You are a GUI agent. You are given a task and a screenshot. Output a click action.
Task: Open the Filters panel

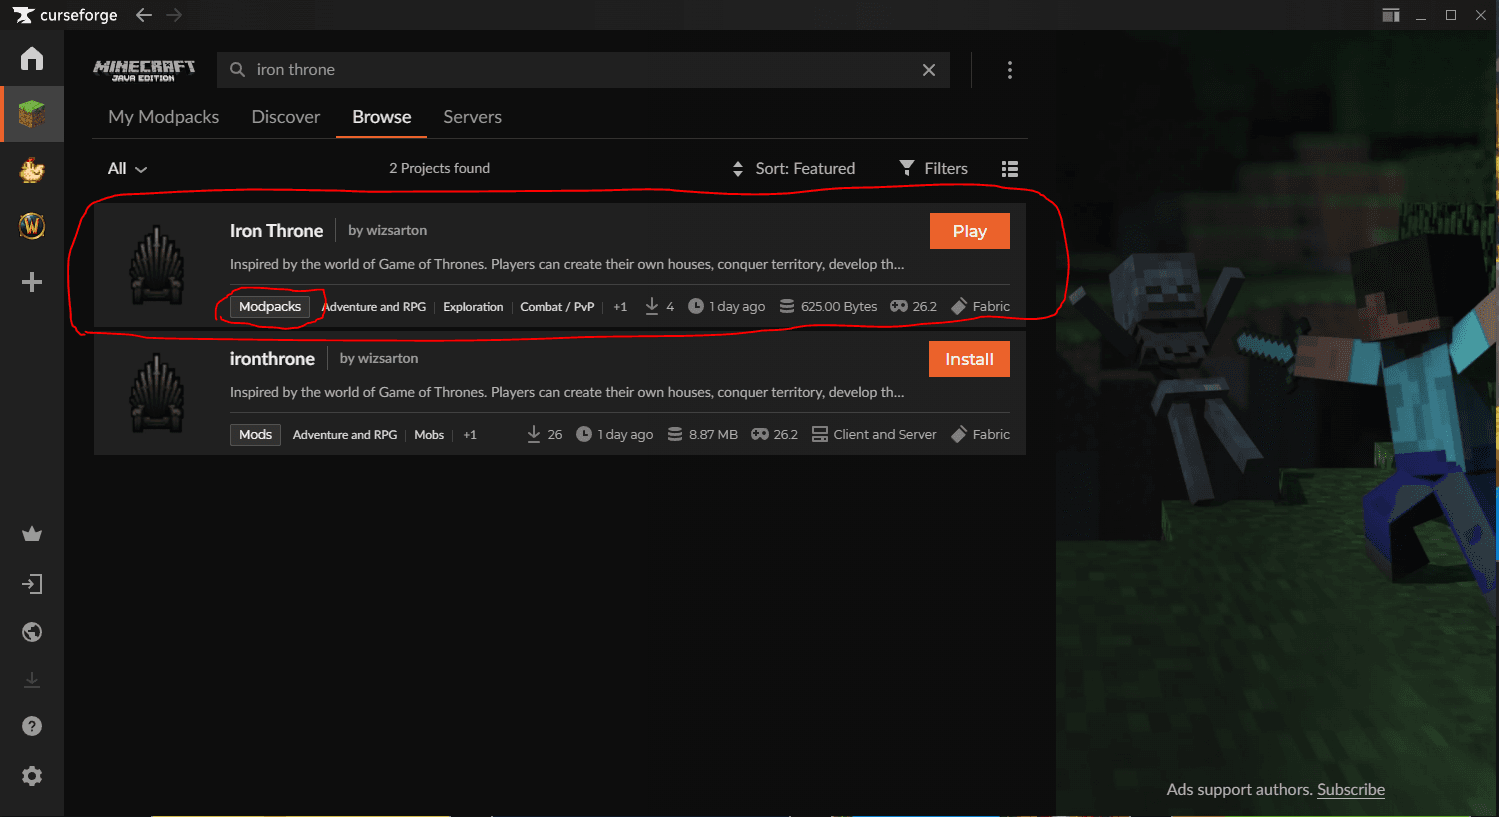click(934, 169)
